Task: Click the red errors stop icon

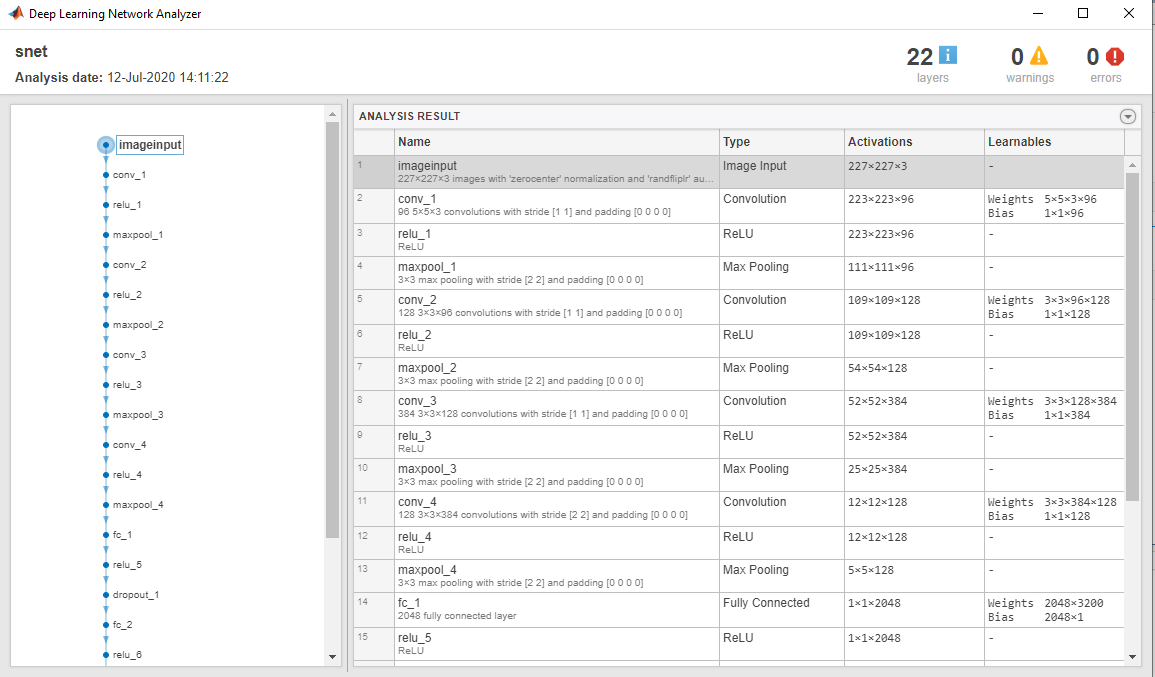Action: [1115, 56]
